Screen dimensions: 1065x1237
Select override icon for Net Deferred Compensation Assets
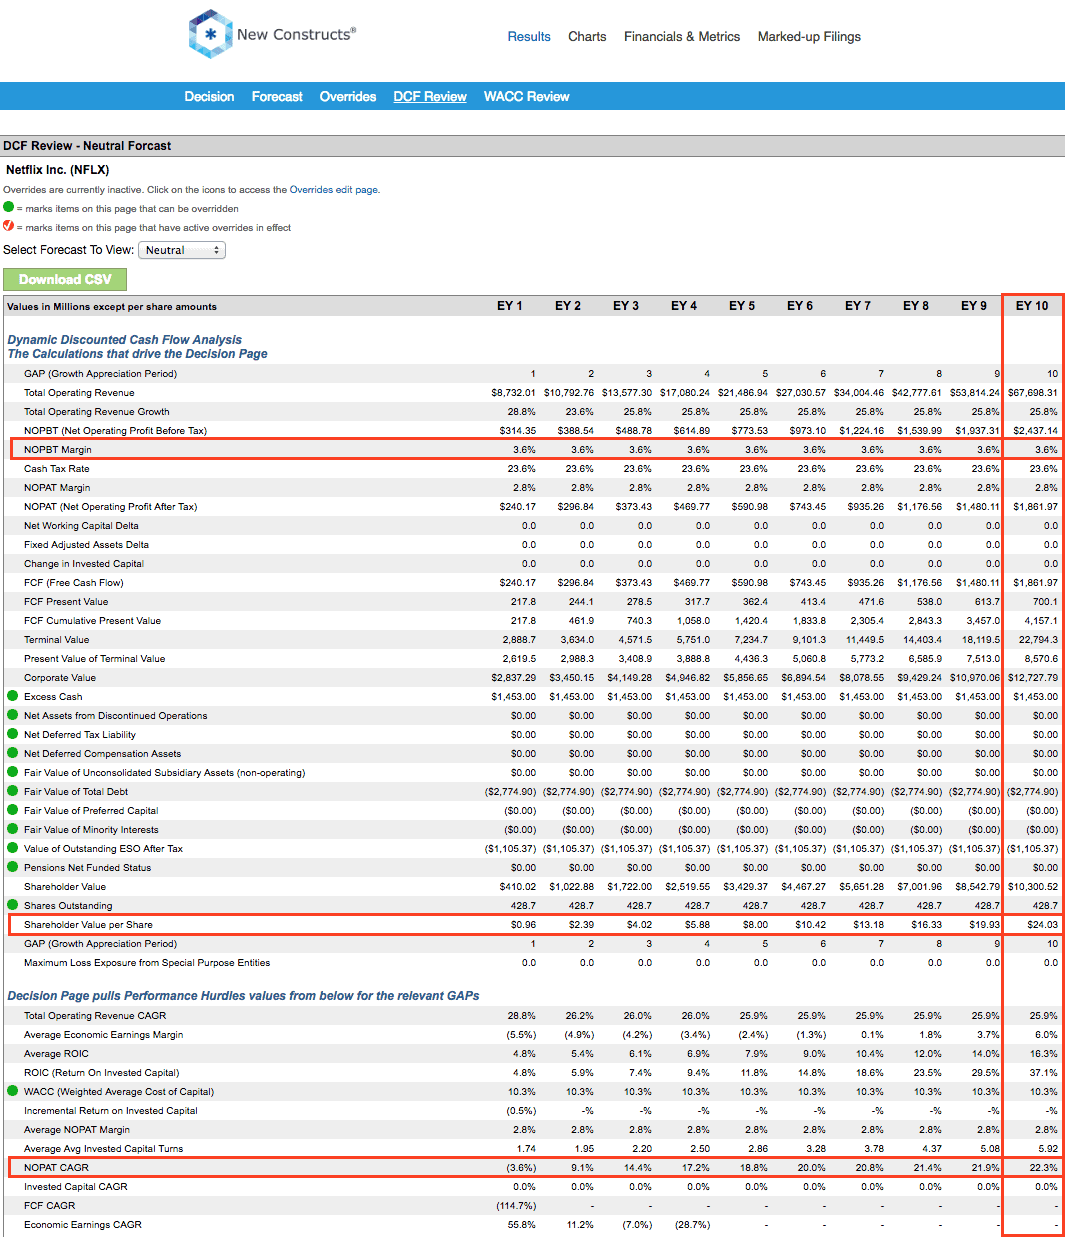[12, 753]
